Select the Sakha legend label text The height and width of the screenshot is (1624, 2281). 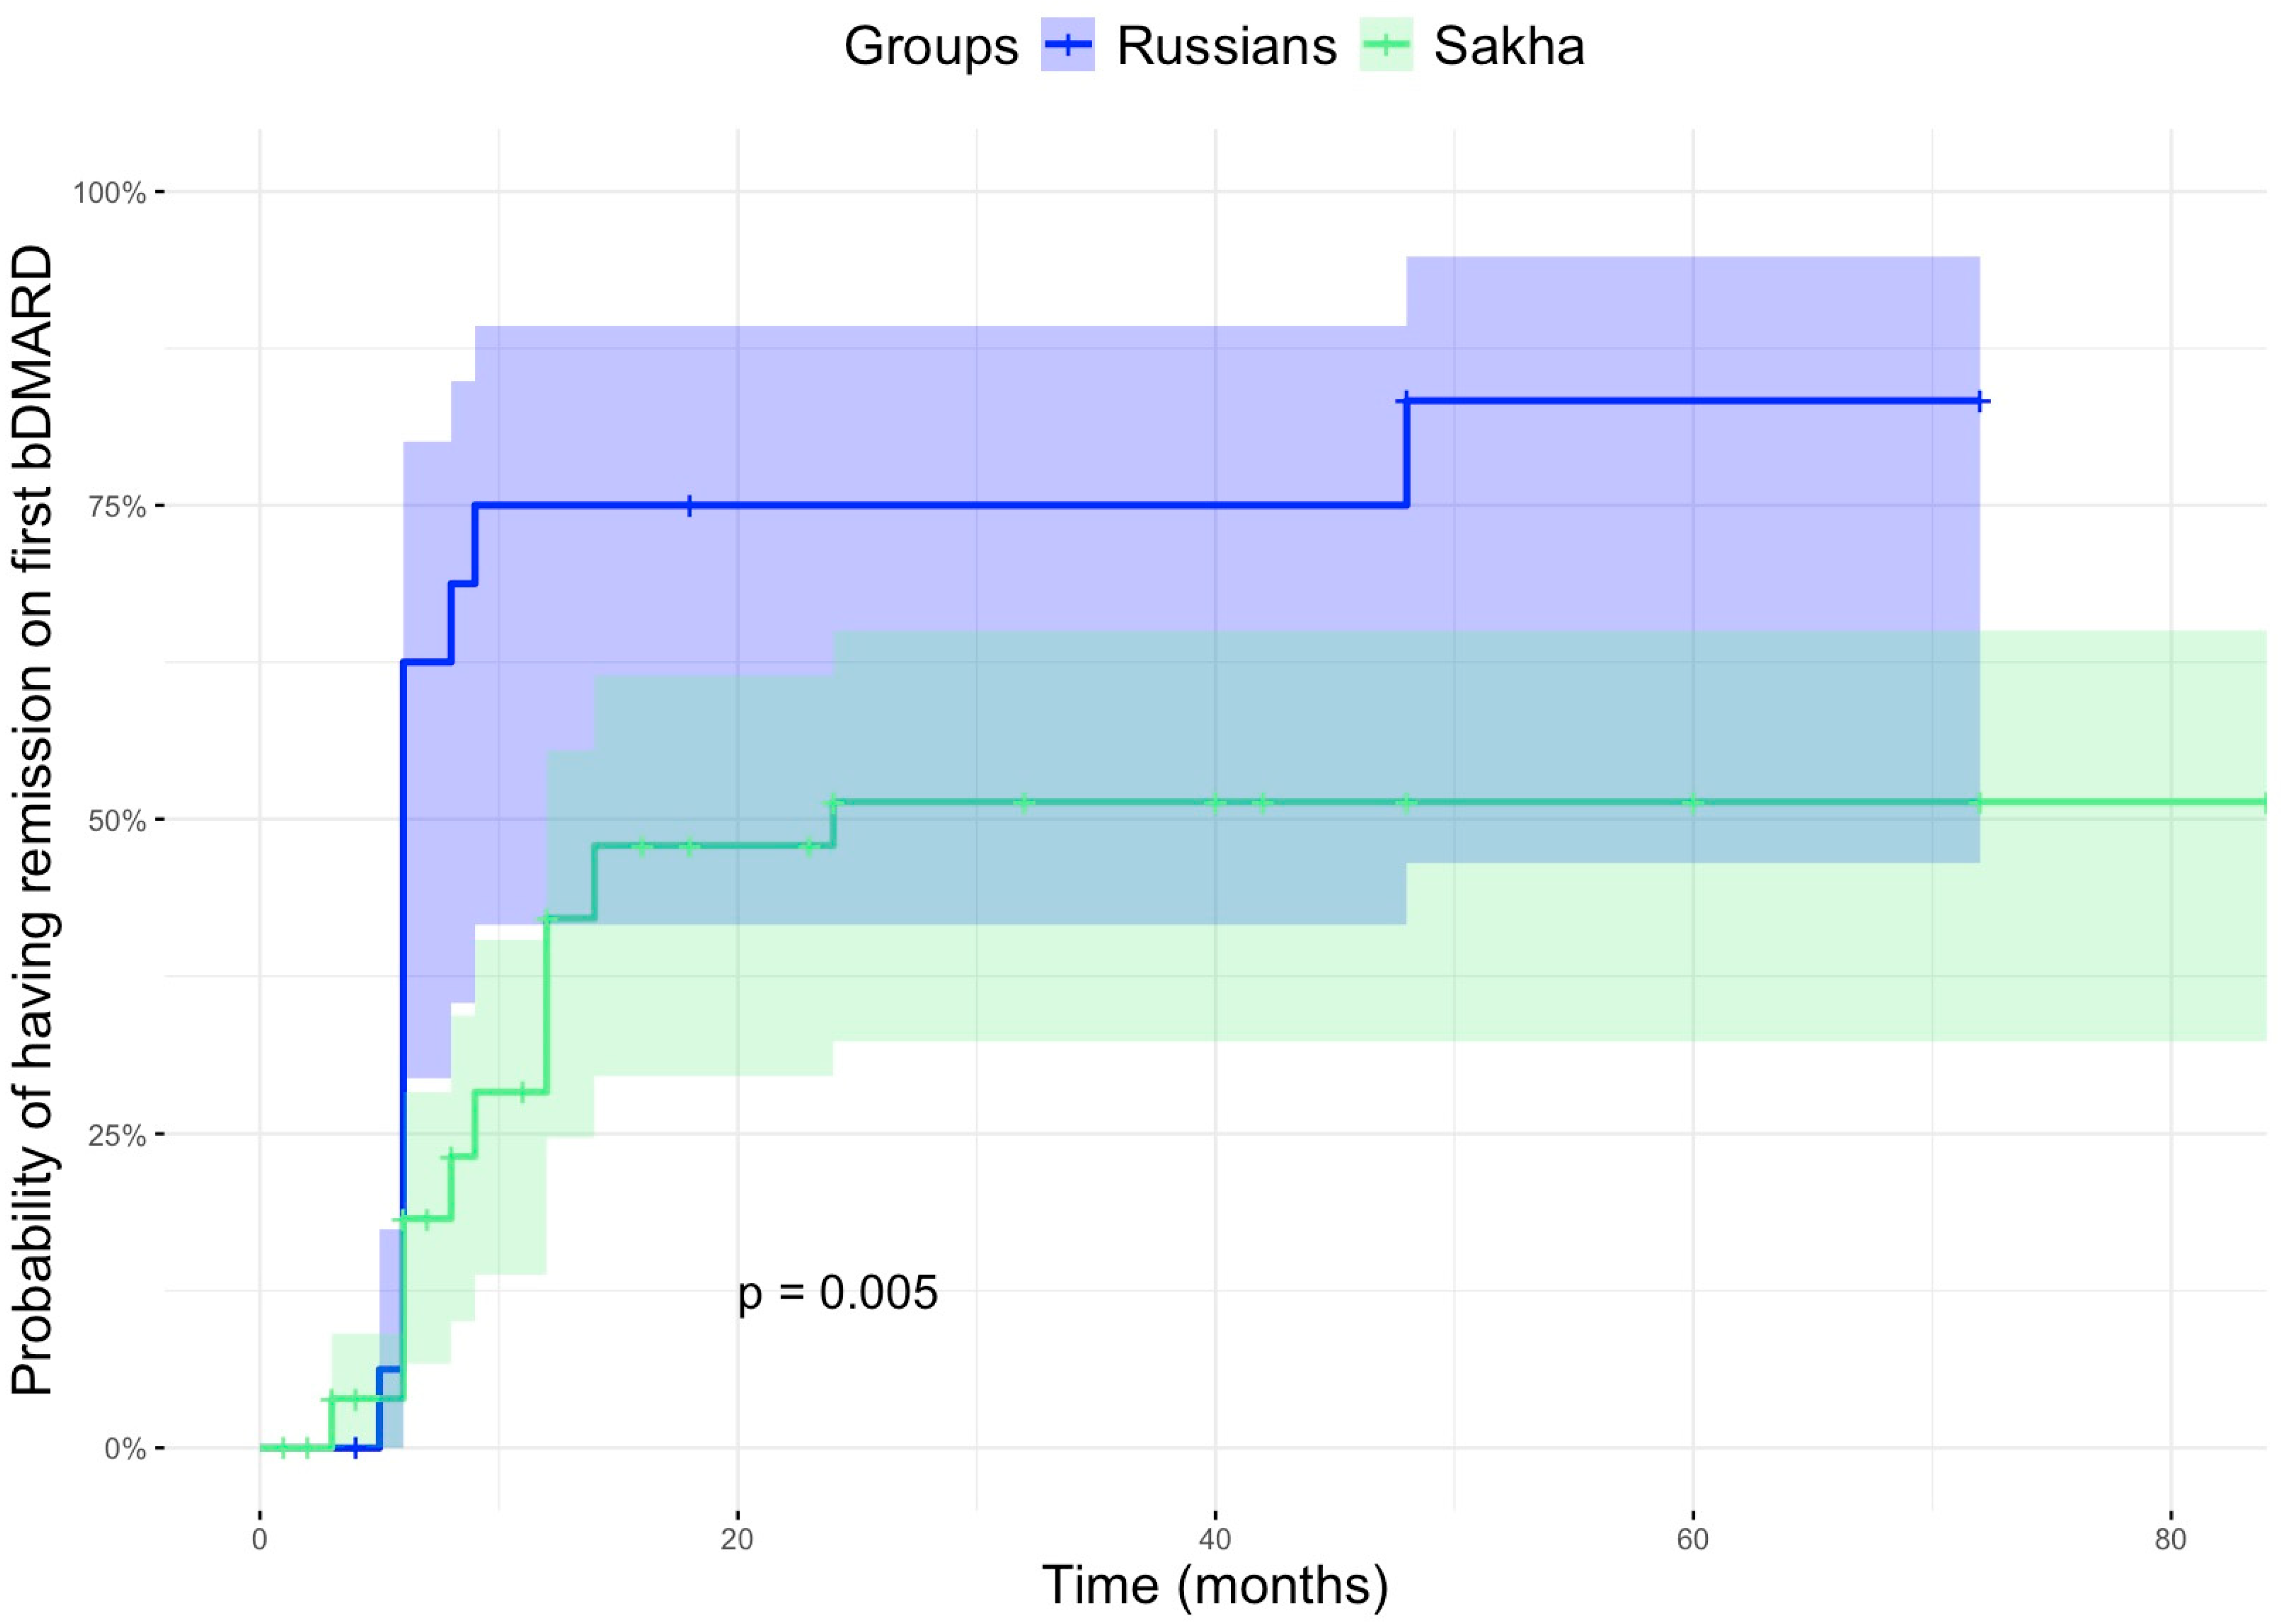1508,46
